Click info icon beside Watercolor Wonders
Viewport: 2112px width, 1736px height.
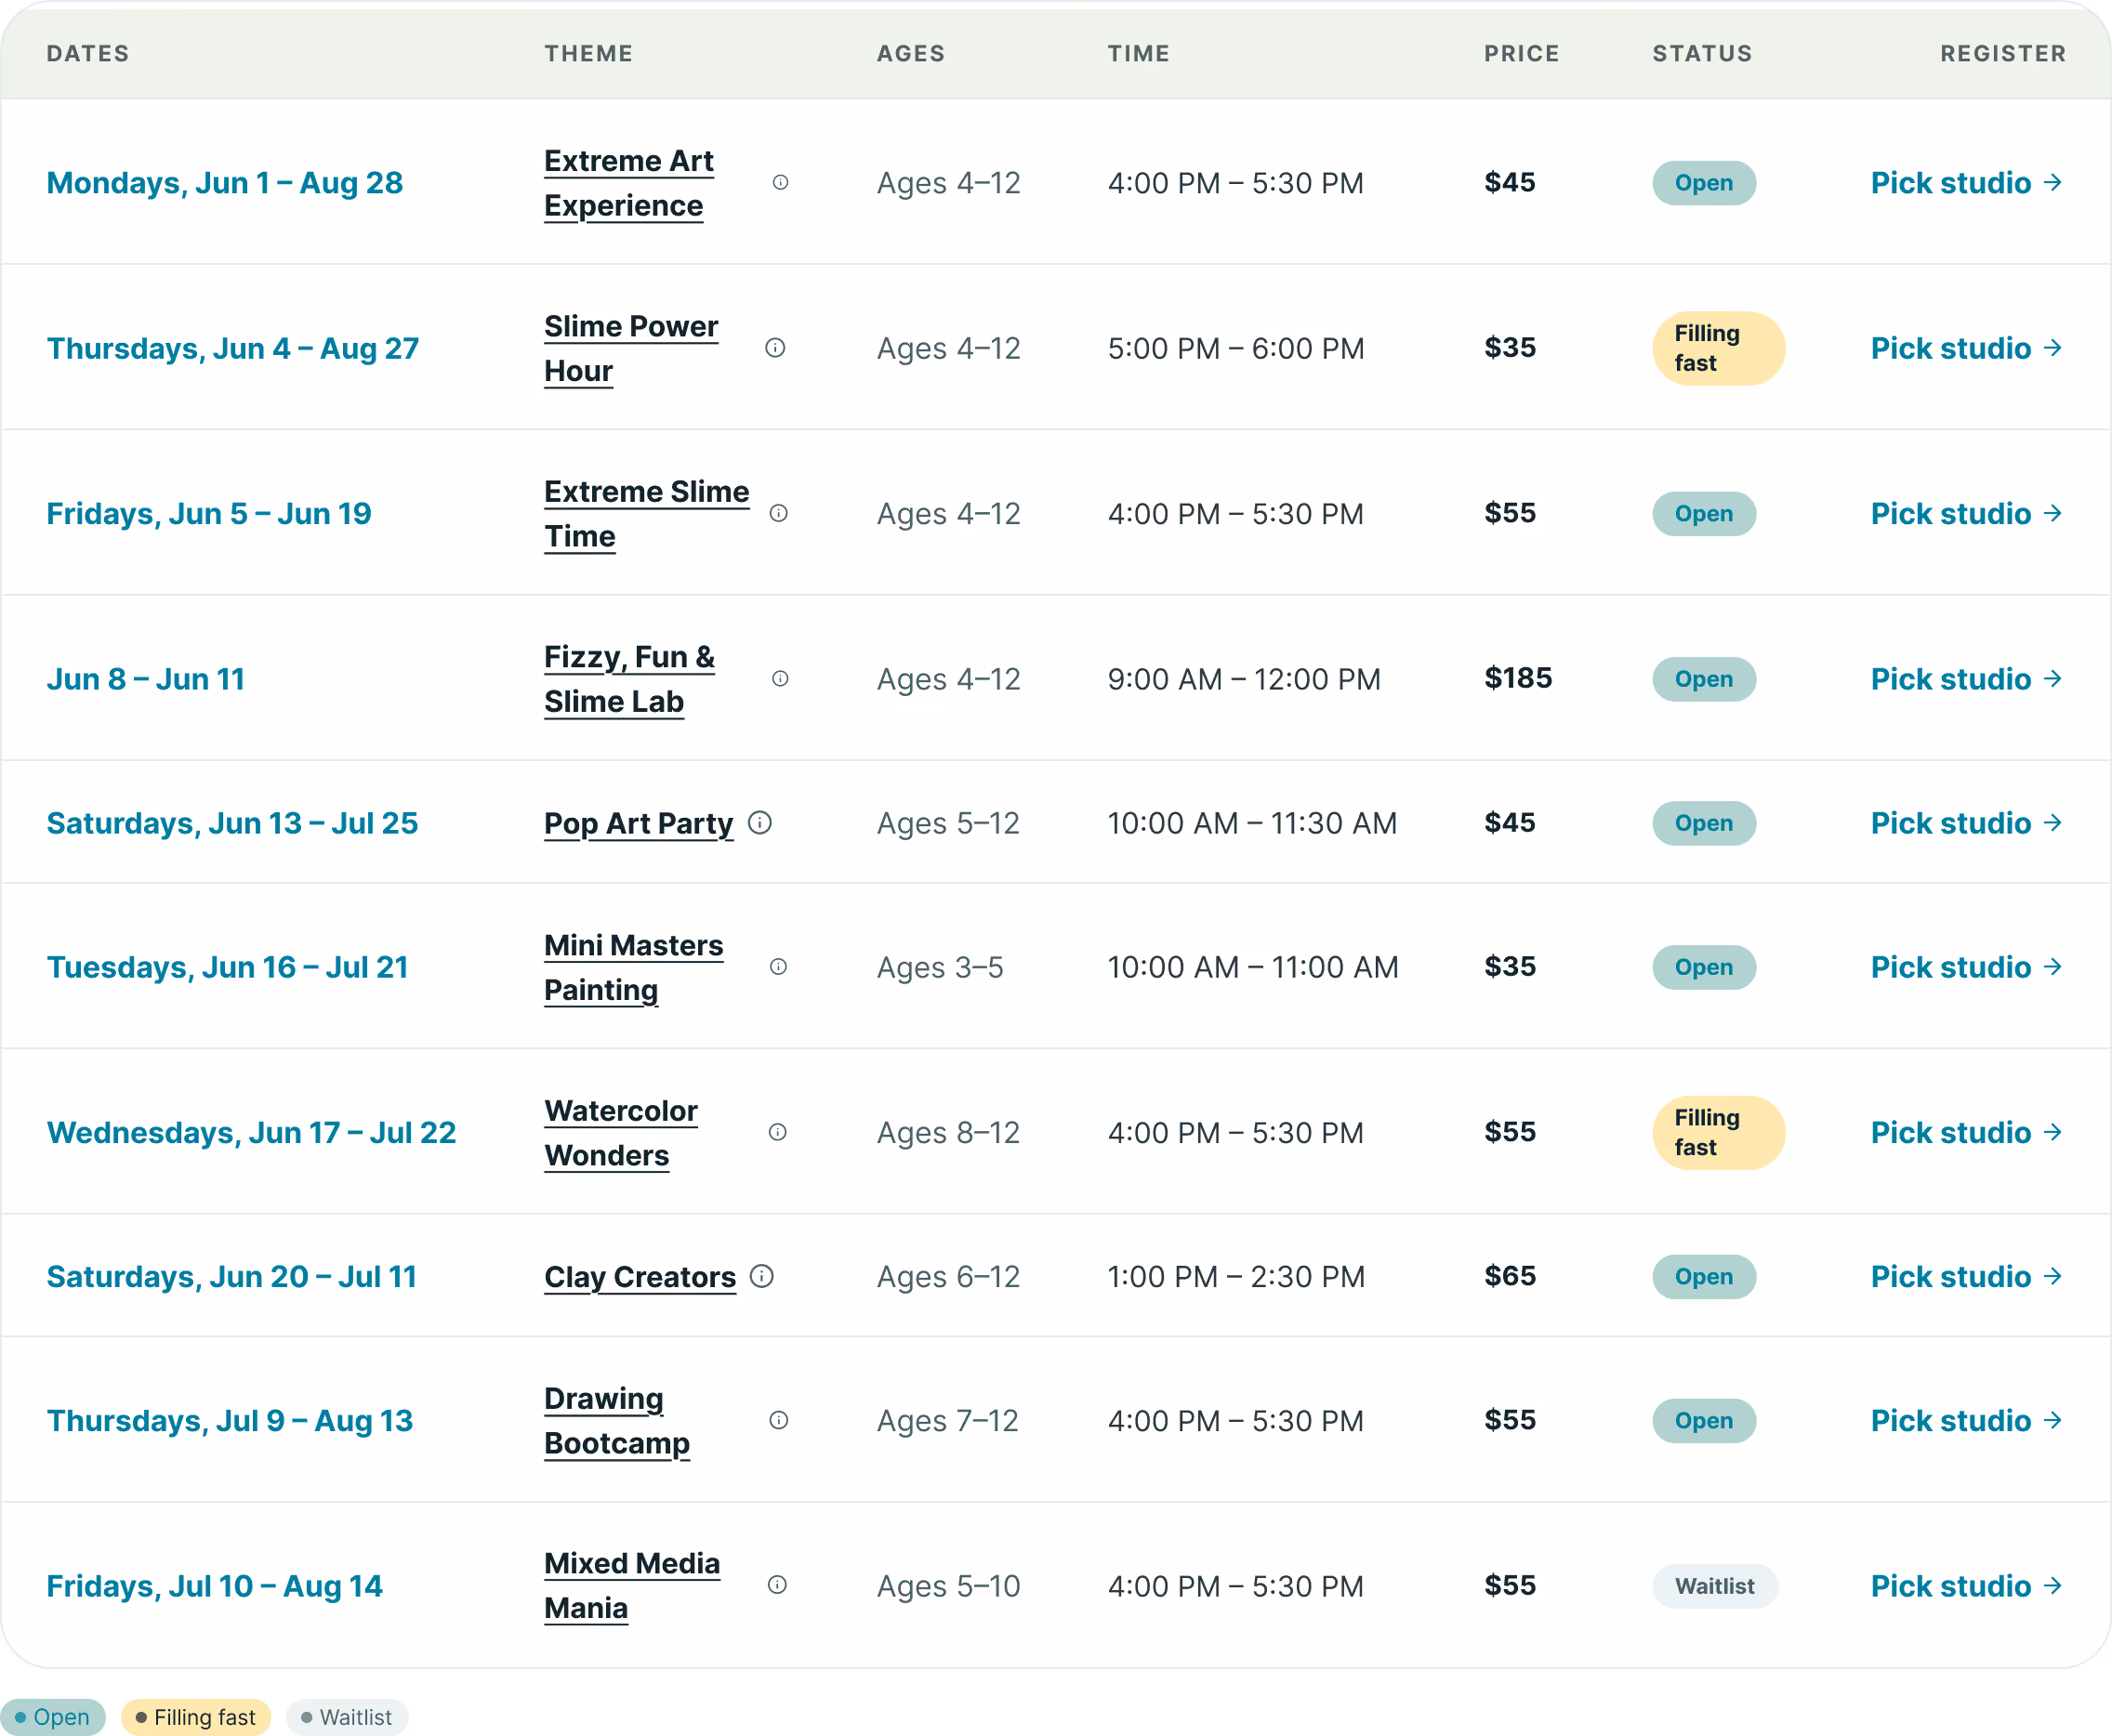(777, 1132)
